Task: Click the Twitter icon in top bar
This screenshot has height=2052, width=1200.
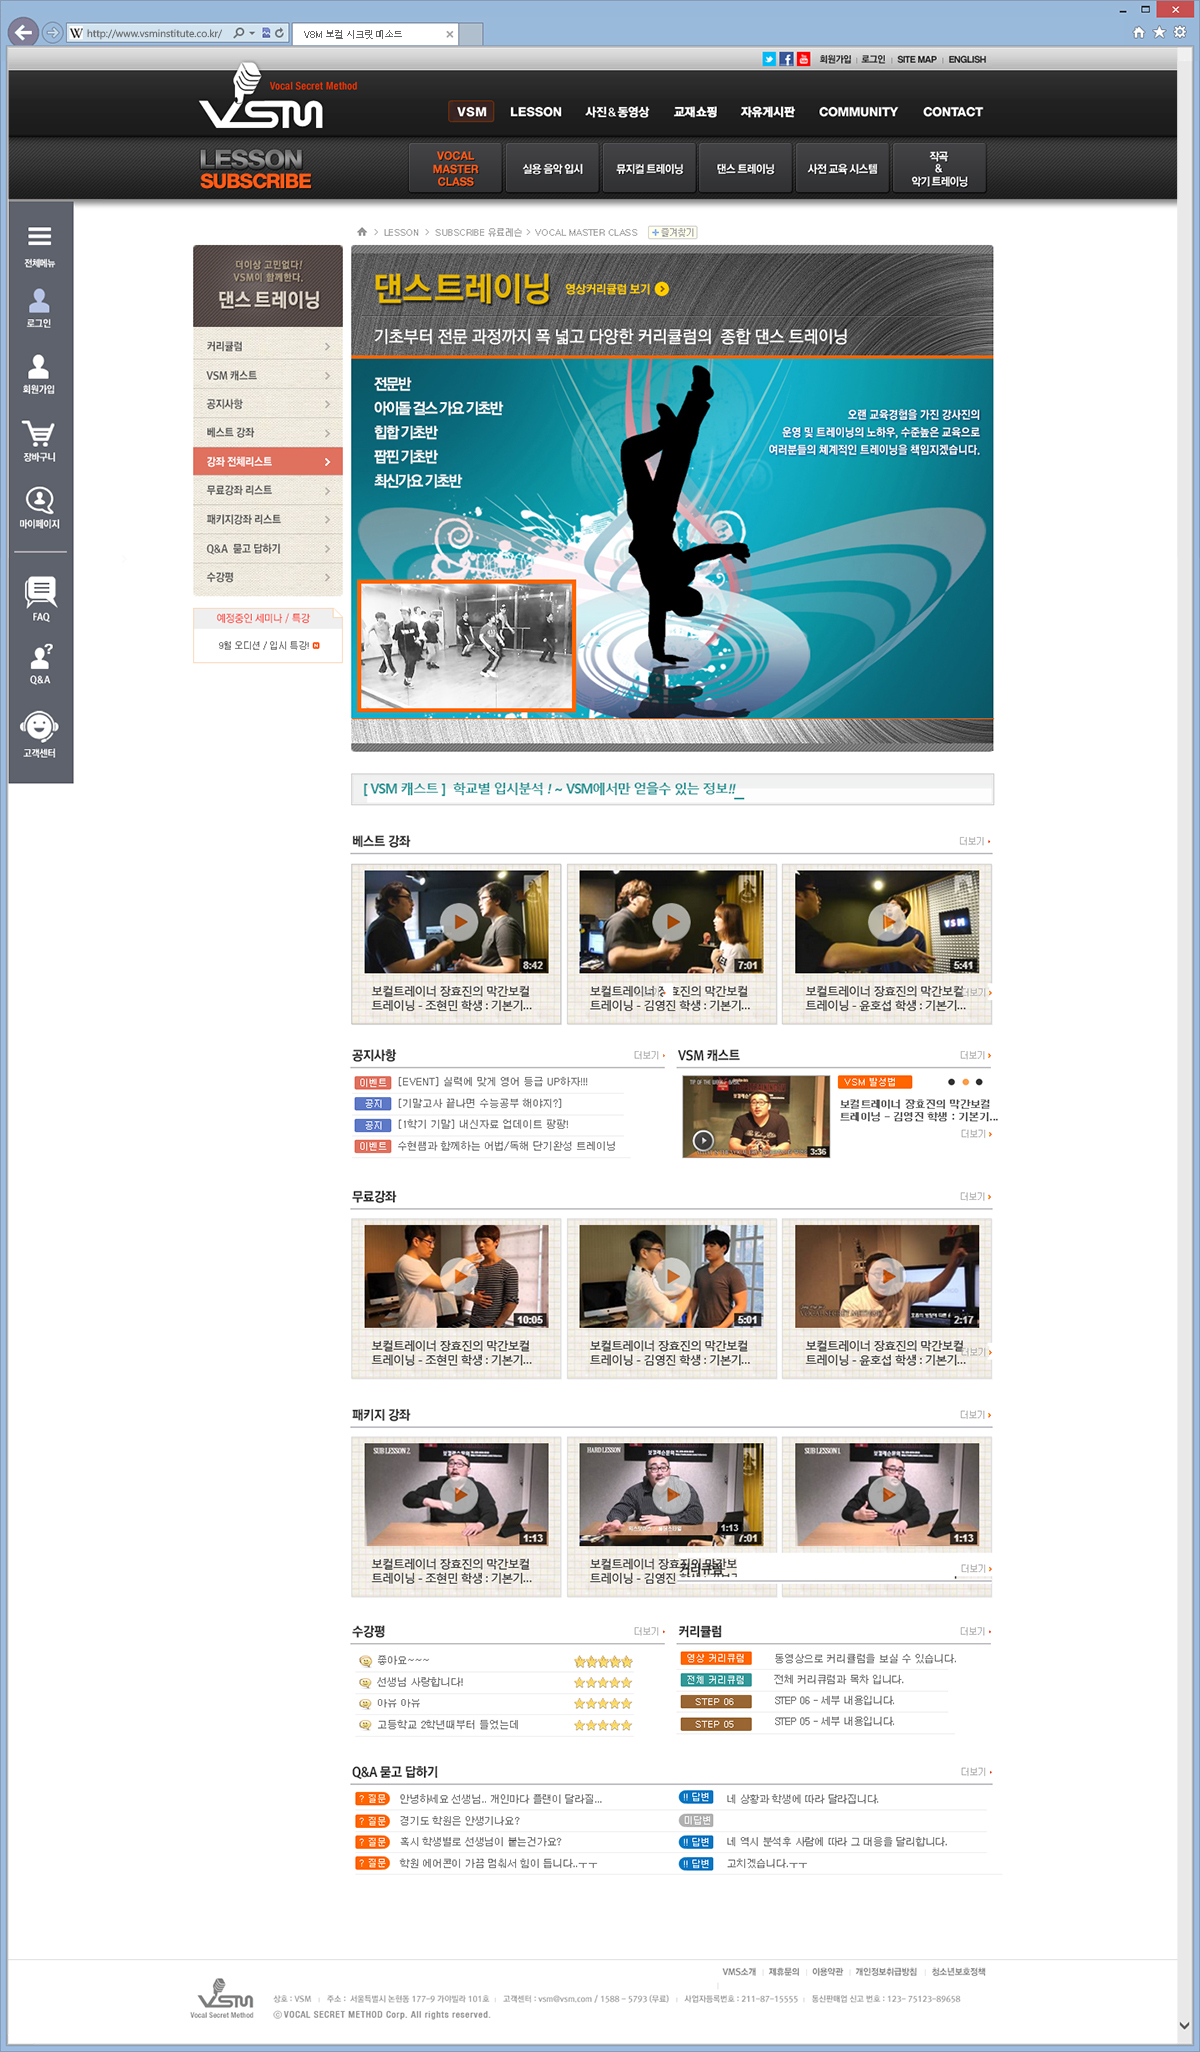Action: point(769,59)
